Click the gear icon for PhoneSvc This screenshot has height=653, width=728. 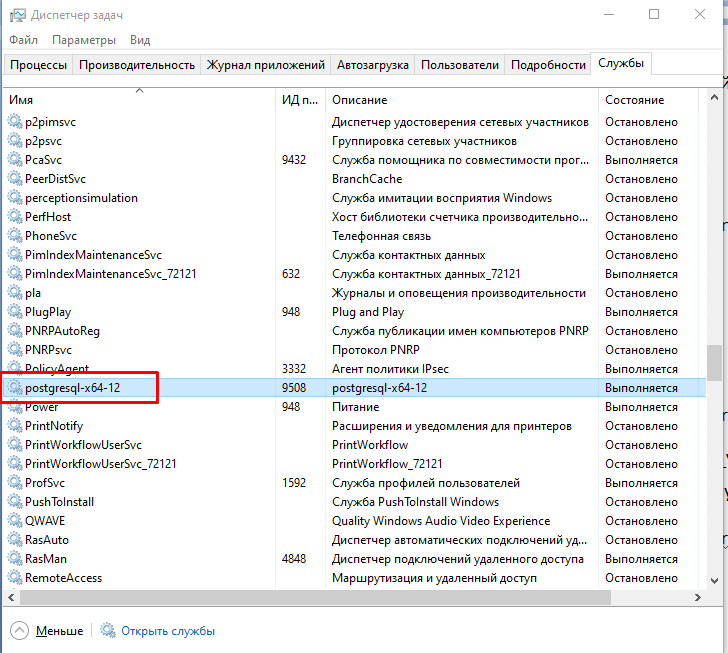coord(15,236)
